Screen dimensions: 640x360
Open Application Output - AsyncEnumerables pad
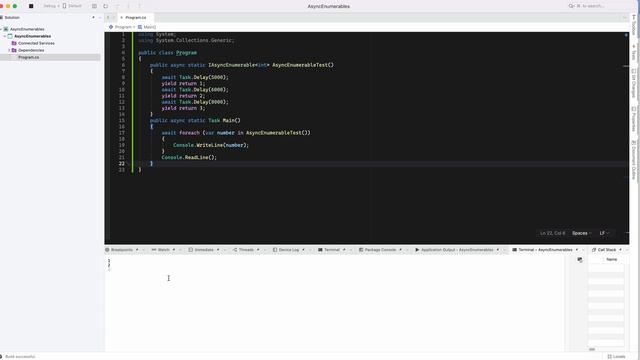(457, 250)
